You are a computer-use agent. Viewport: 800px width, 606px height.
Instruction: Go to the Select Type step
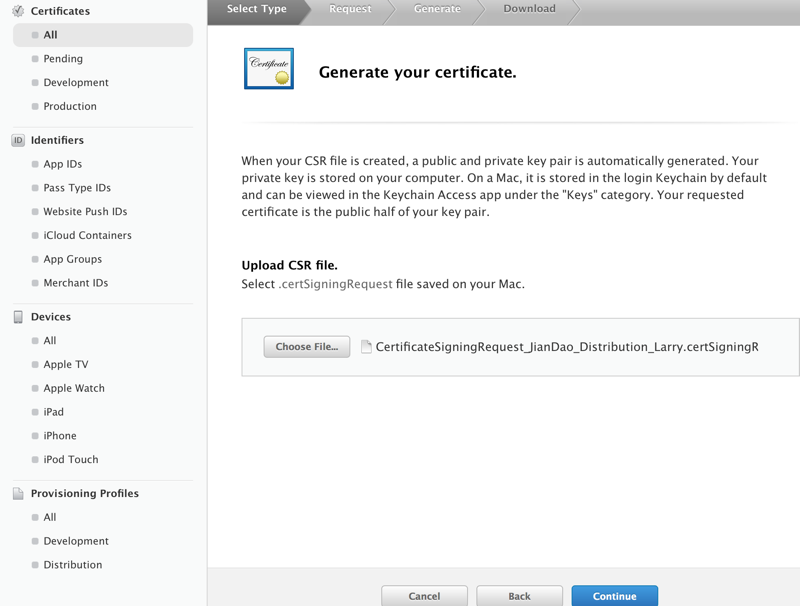click(x=257, y=9)
